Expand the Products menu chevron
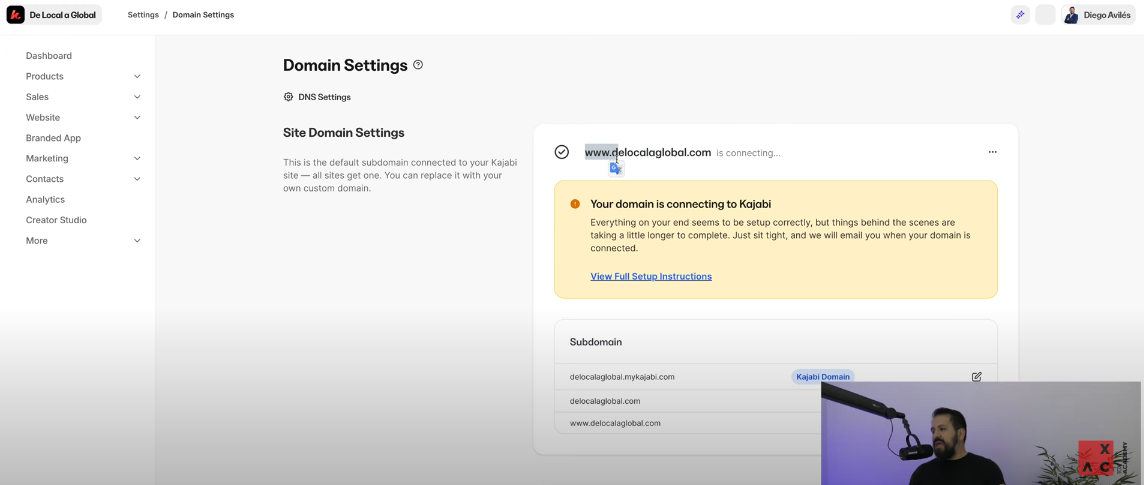Image resolution: width=1144 pixels, height=485 pixels. [x=137, y=77]
